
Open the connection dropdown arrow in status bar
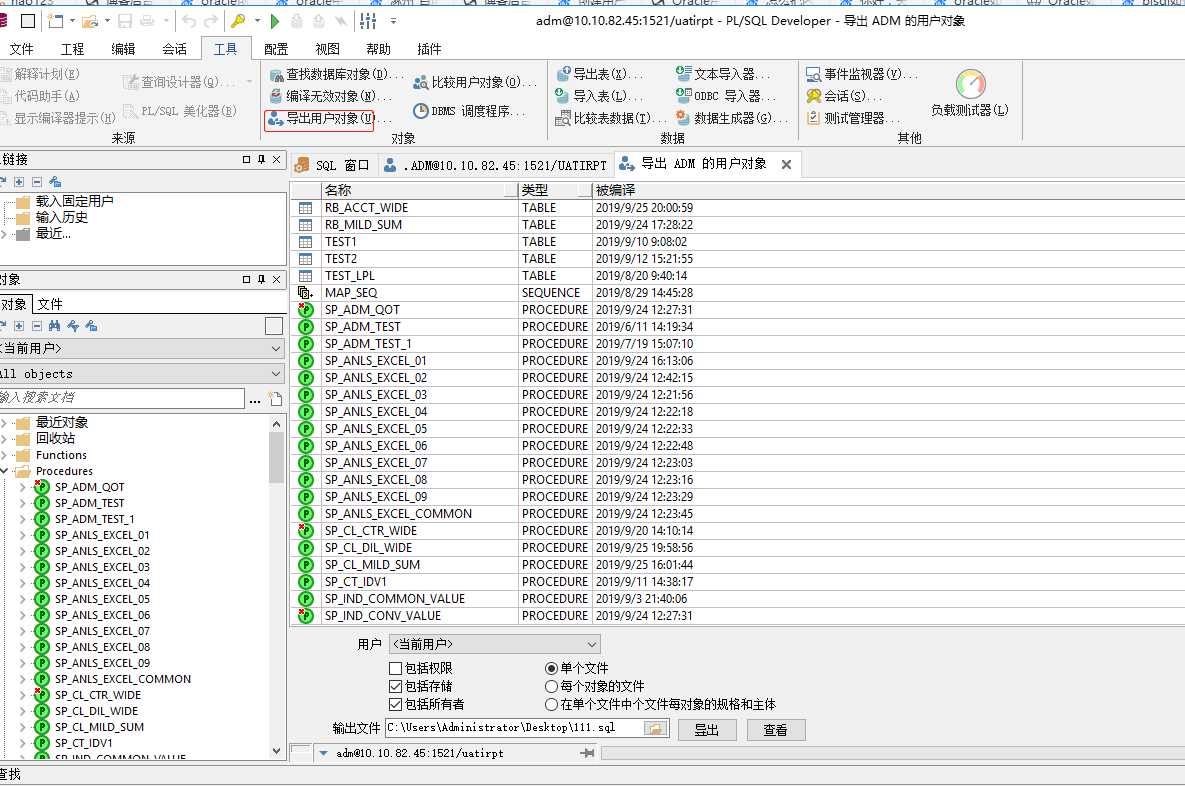(323, 754)
